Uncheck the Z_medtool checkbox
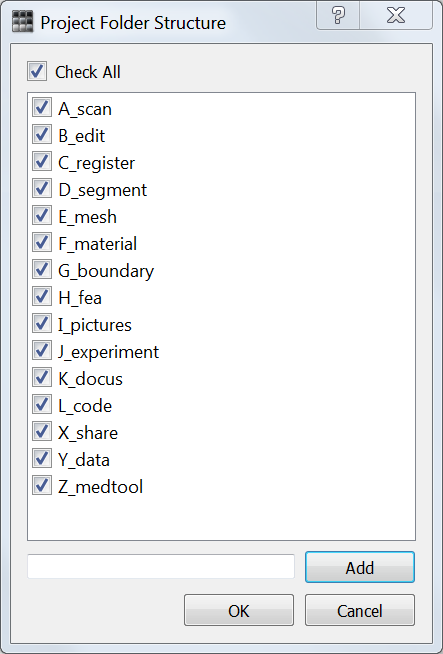 (x=42, y=486)
